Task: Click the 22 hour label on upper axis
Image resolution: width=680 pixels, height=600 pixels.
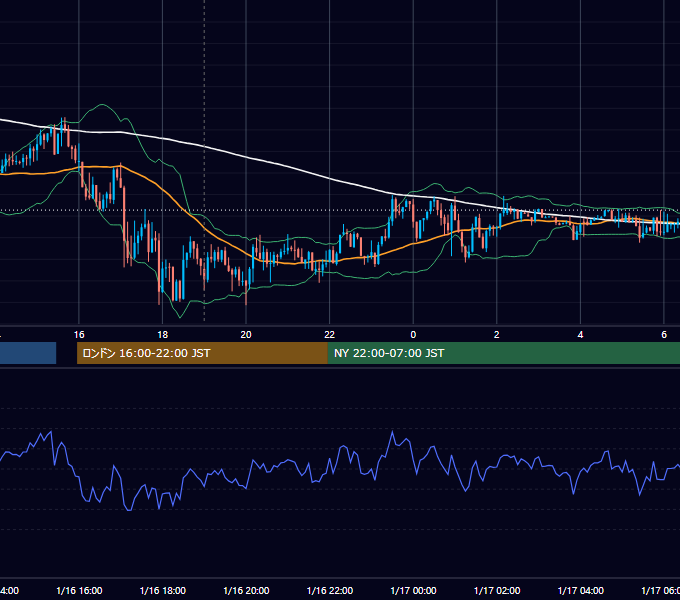Action: pos(330,335)
